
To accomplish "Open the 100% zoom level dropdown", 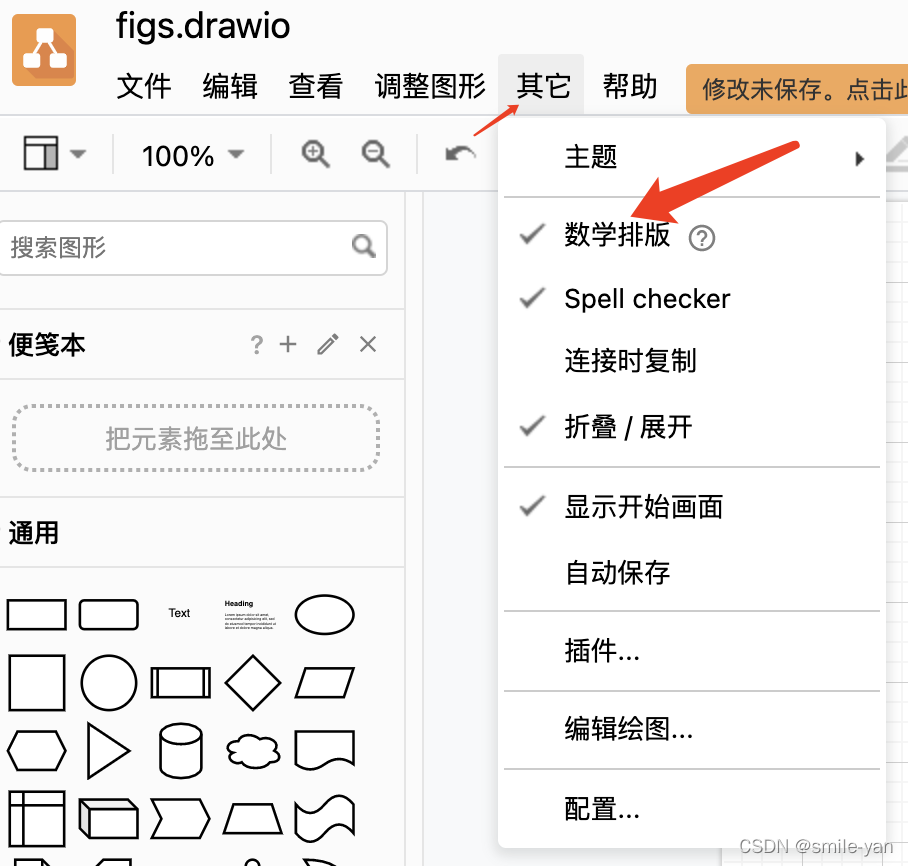I will (192, 155).
